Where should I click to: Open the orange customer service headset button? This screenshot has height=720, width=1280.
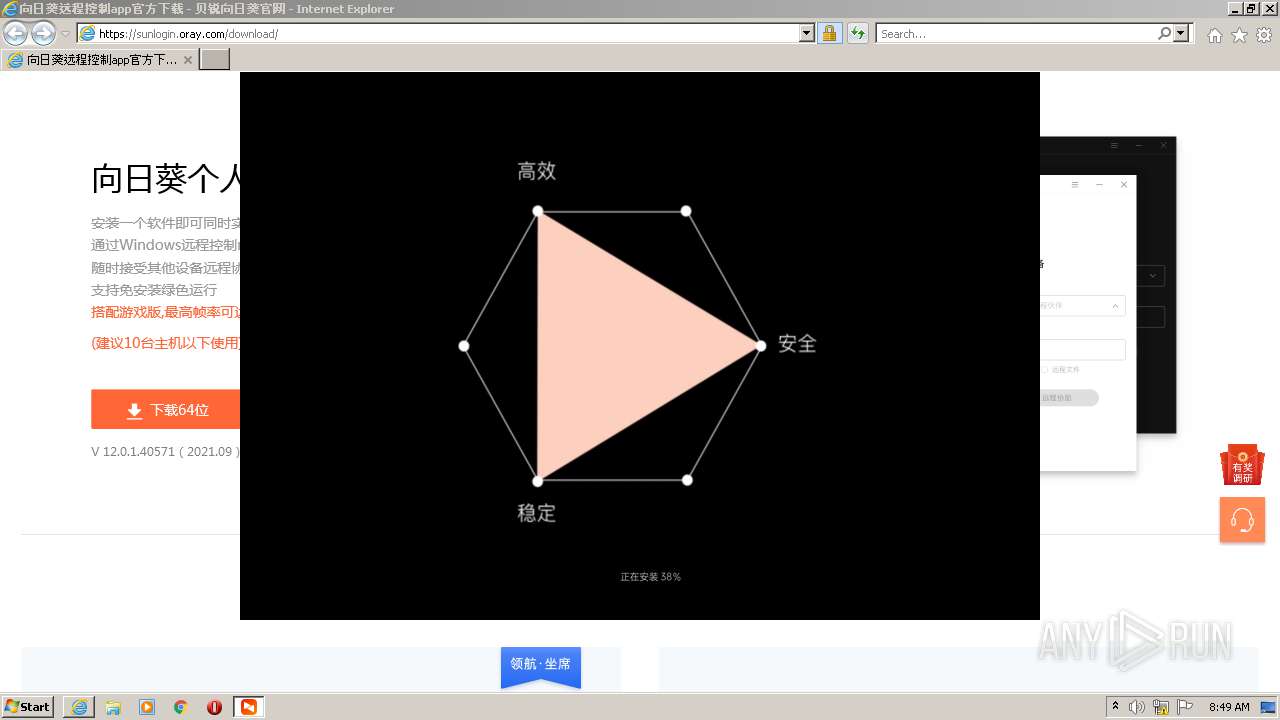1242,520
